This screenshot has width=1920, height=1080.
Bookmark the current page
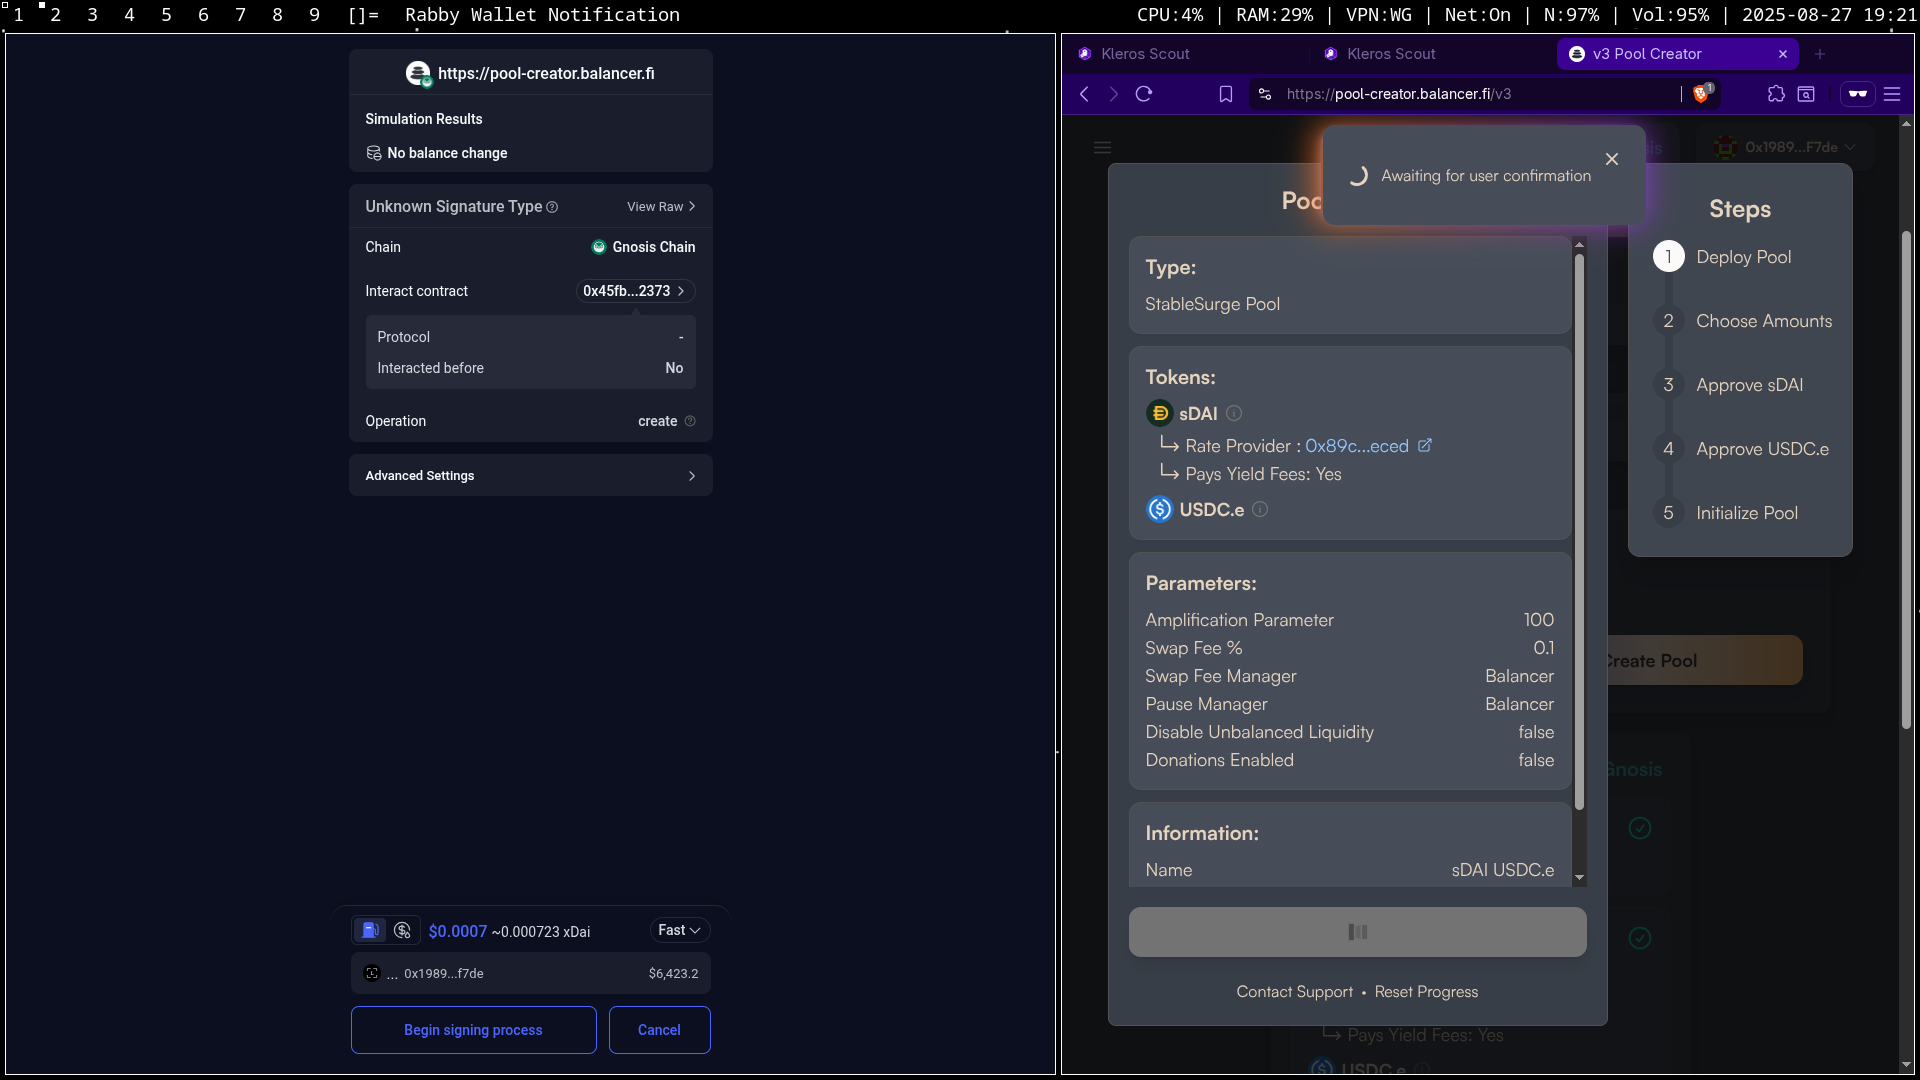(x=1226, y=94)
